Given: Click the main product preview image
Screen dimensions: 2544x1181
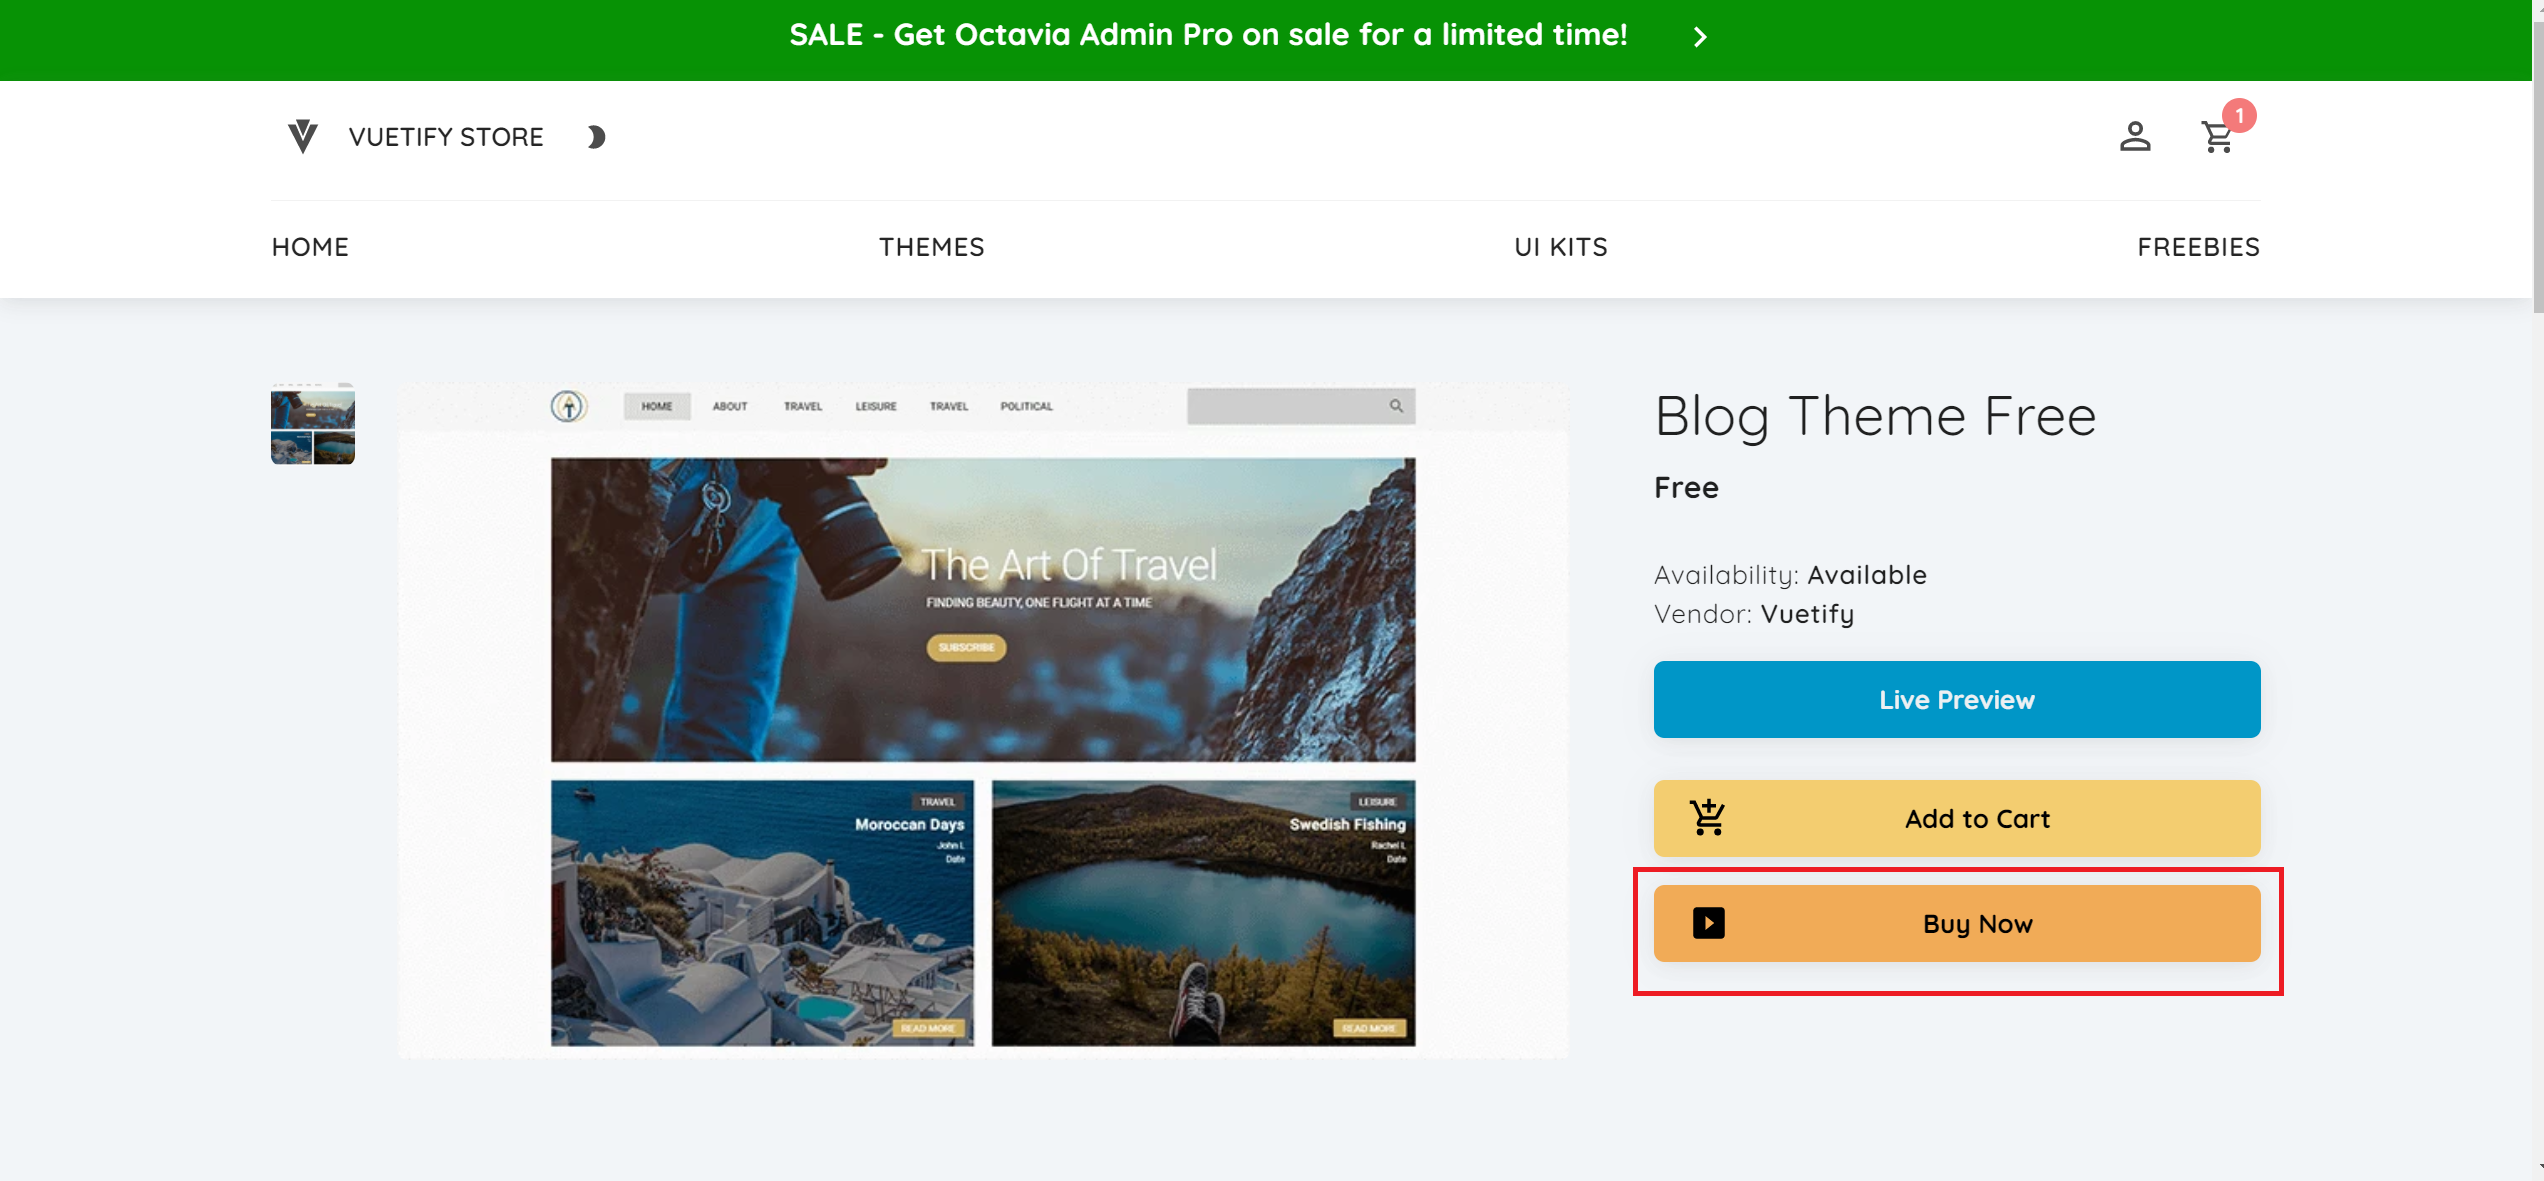Looking at the screenshot, I should coord(983,720).
